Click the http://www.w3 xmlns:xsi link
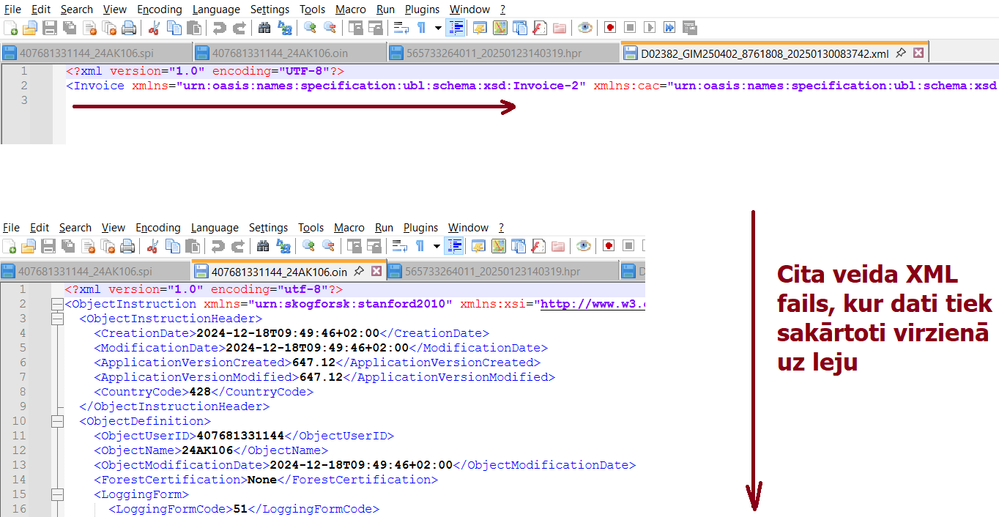Viewport: 999px width, 517px height. pyautogui.click(x=592, y=304)
